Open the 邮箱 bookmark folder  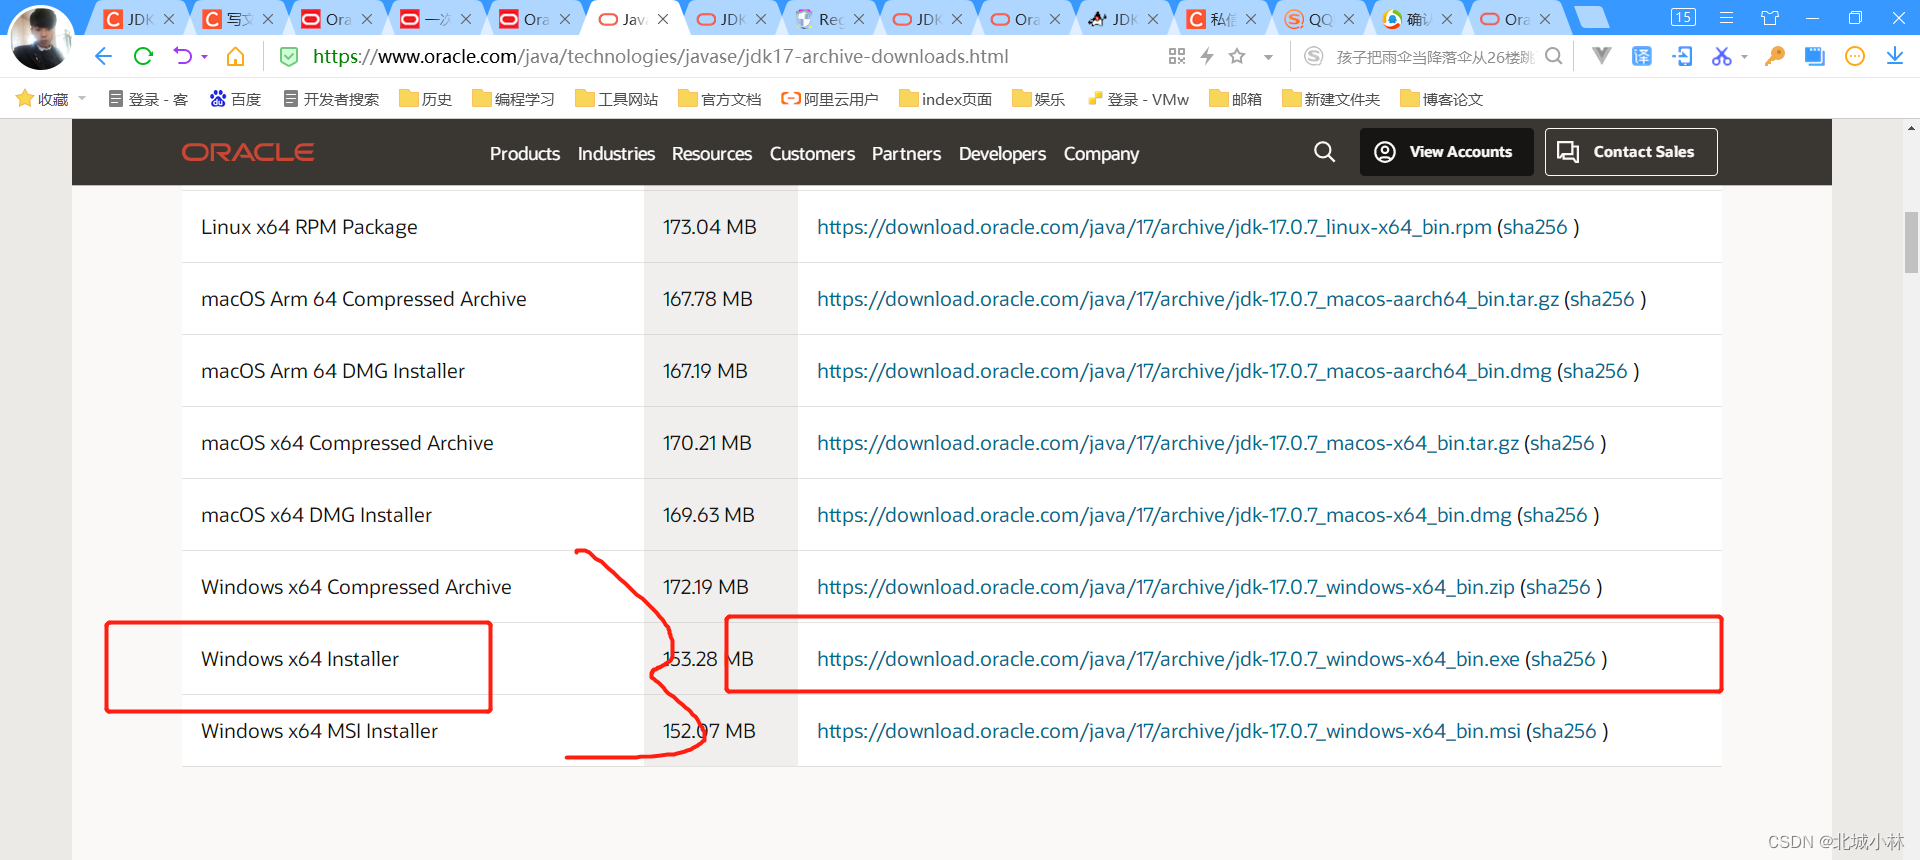(1235, 98)
